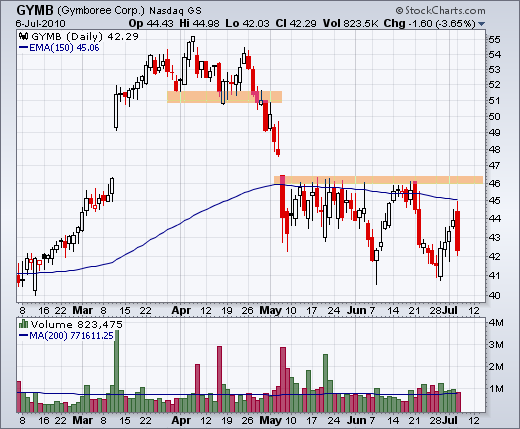
Task: Click the GYMB (Daily) 42.29 legend text
Action: pyautogui.click(x=85, y=36)
